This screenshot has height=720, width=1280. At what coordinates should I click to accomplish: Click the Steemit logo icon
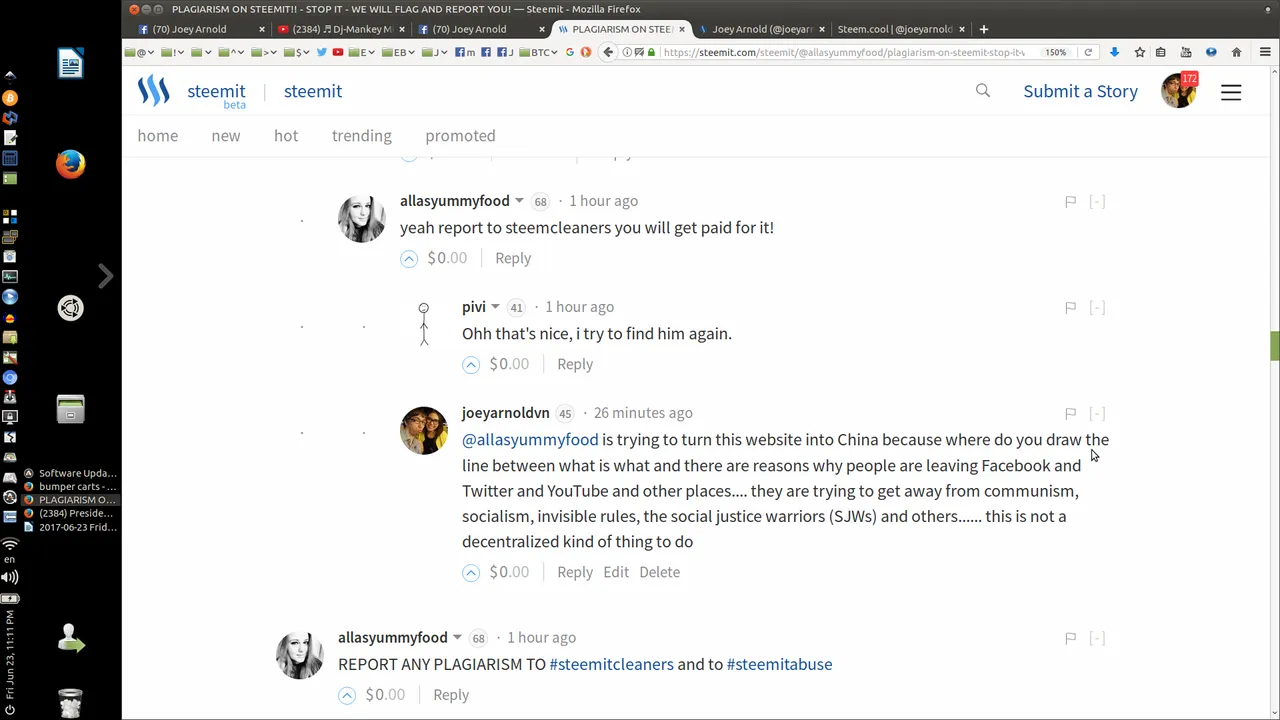(x=153, y=91)
